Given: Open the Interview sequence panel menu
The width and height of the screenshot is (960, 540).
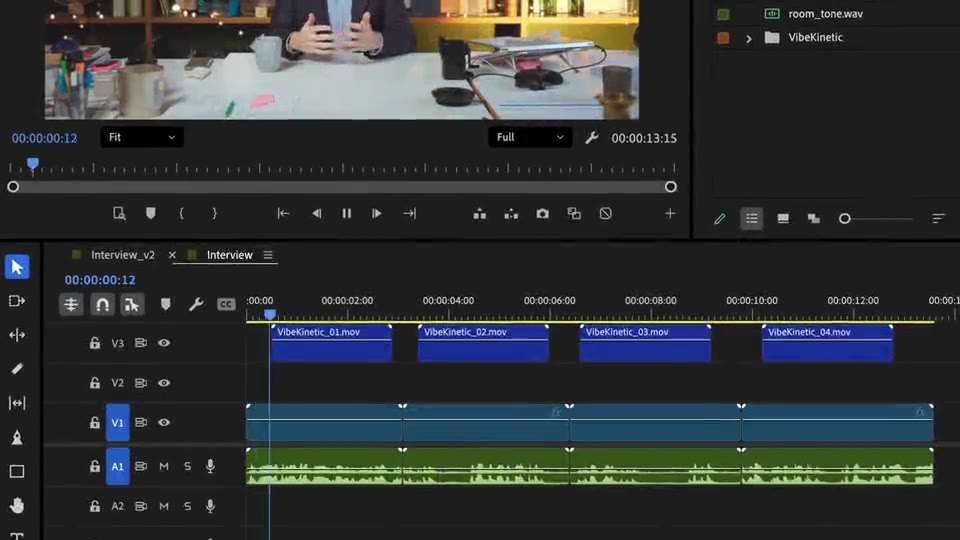Looking at the screenshot, I should 268,255.
